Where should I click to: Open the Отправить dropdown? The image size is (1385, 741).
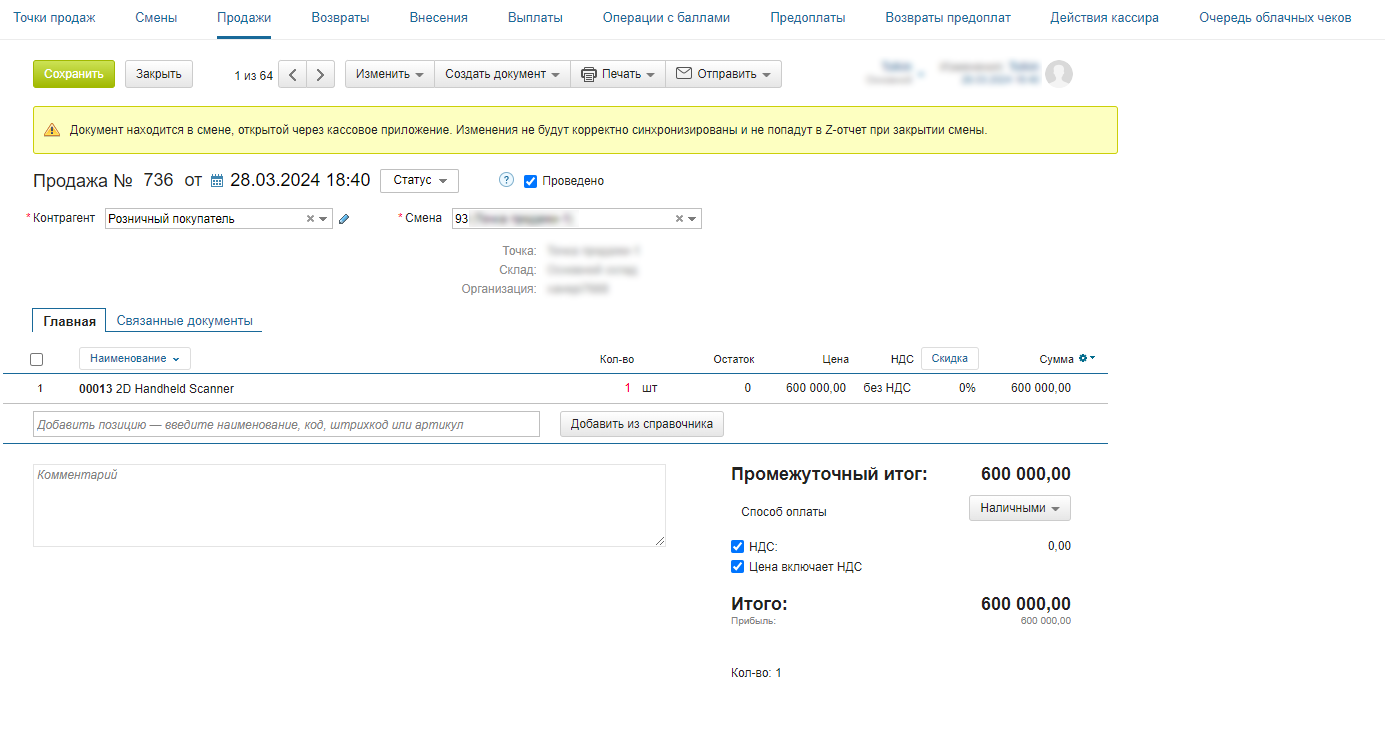(x=723, y=75)
